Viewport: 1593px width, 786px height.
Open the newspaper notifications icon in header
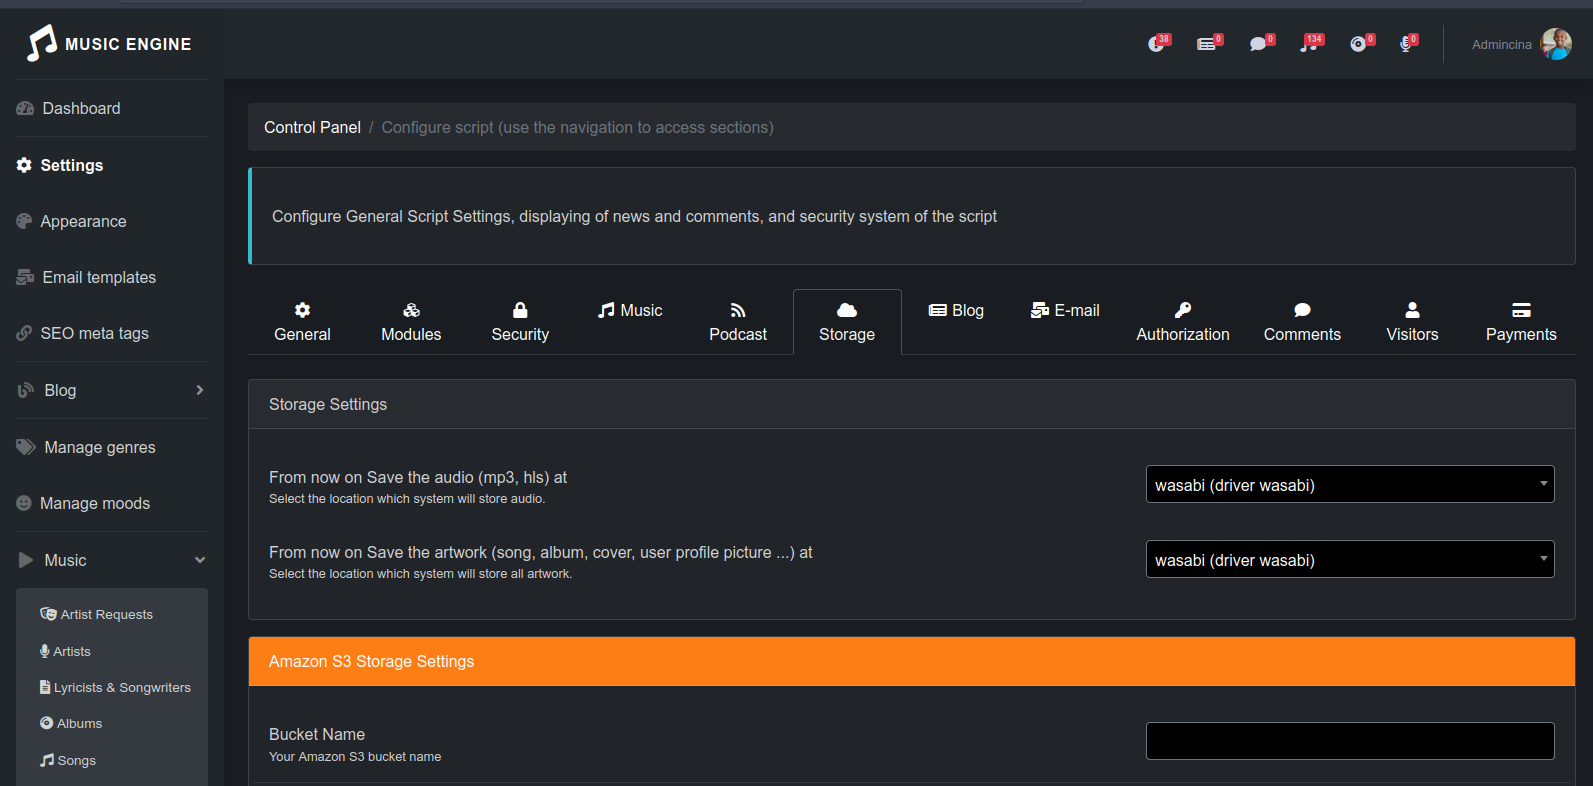(1207, 44)
